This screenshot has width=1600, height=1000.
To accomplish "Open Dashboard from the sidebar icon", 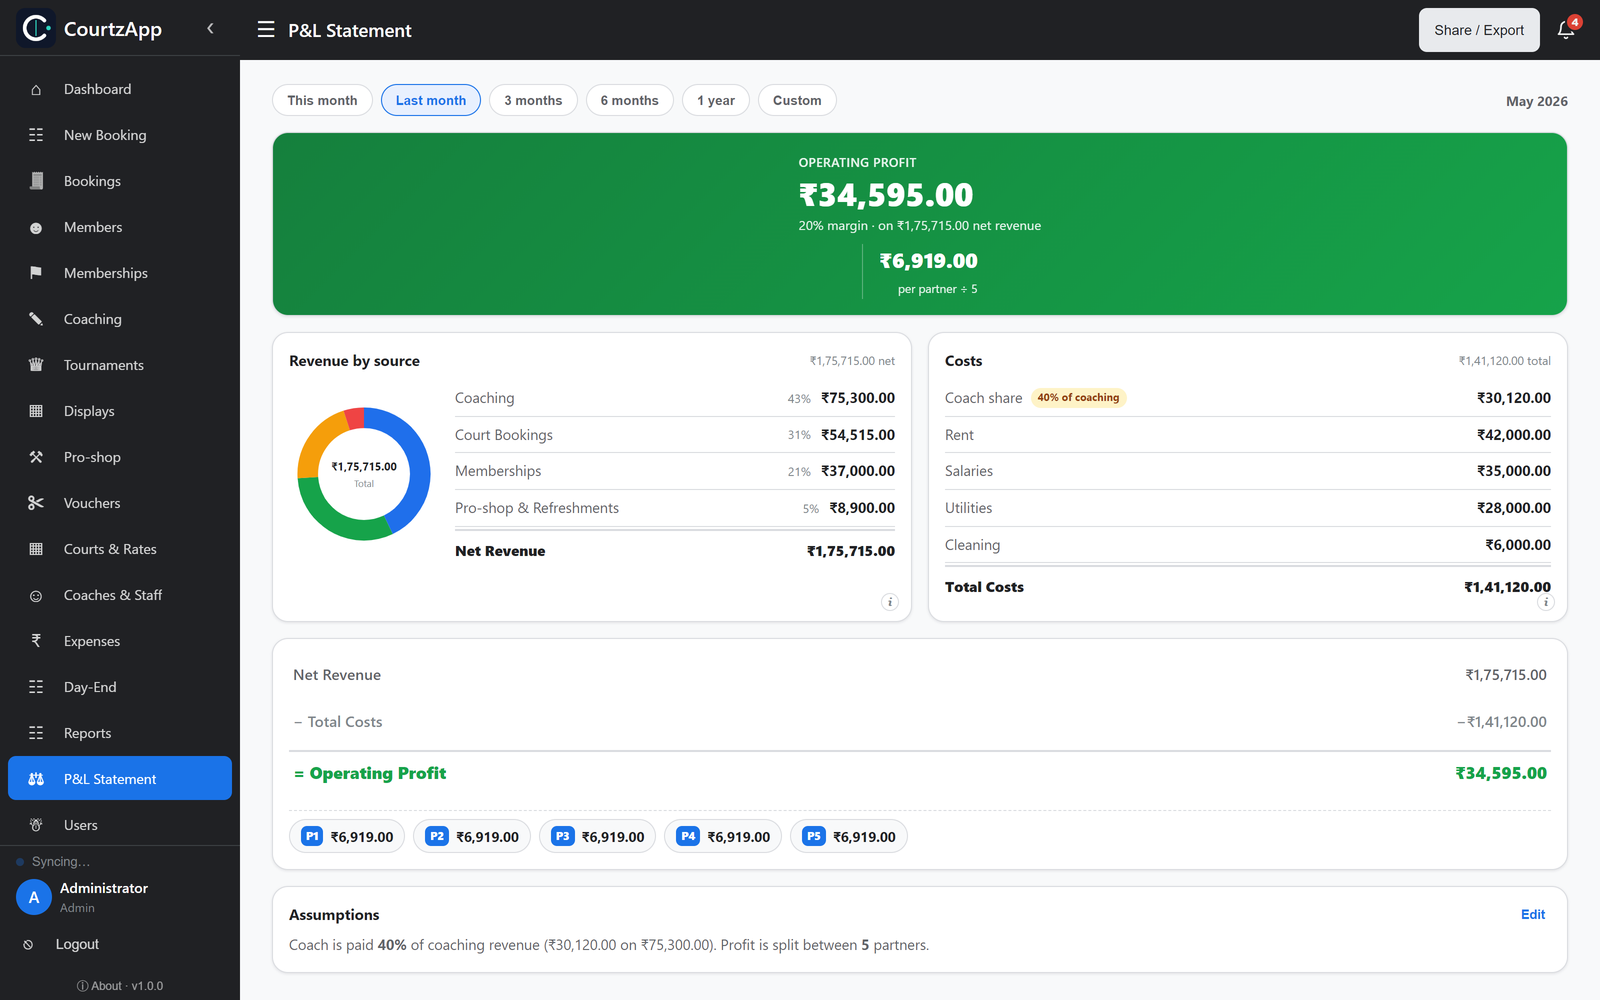I will pyautogui.click(x=36, y=89).
